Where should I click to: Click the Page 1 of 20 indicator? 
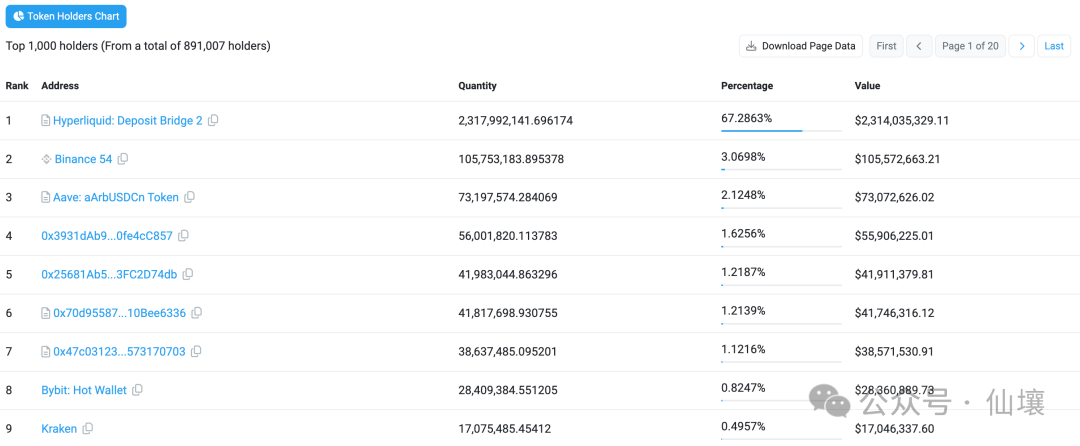point(970,46)
